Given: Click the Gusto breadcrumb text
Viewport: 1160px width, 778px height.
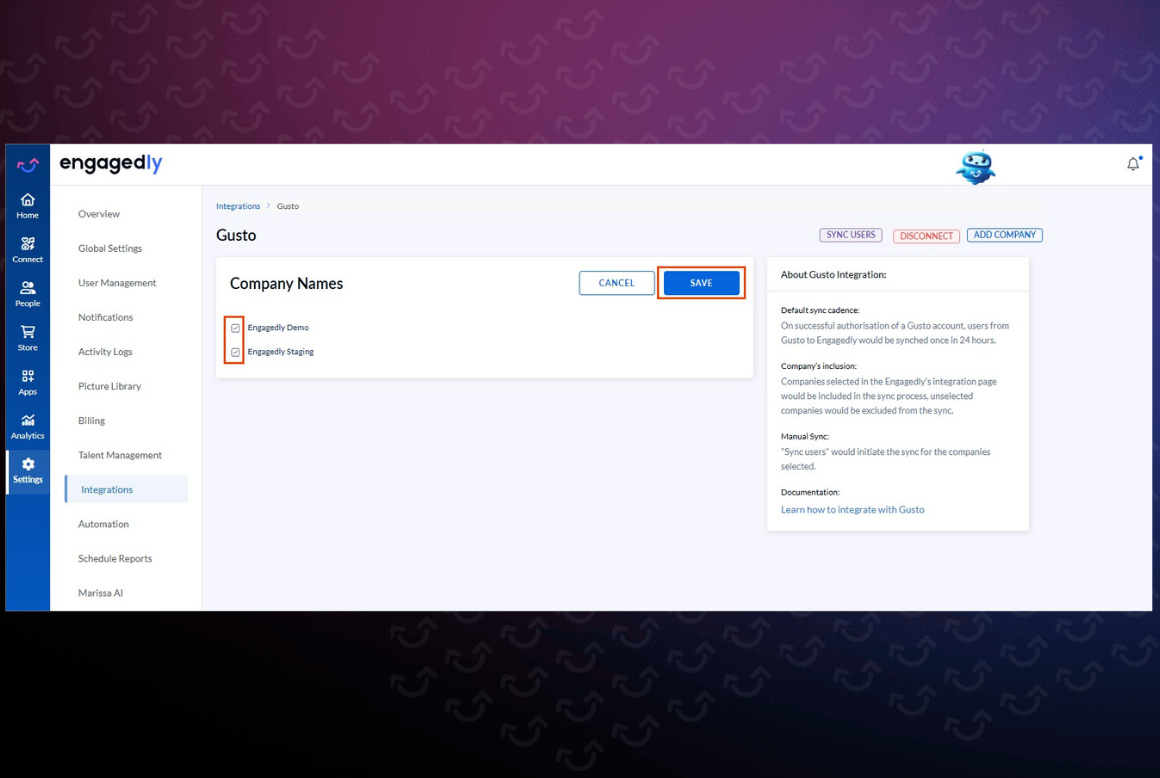Looking at the screenshot, I should (288, 206).
